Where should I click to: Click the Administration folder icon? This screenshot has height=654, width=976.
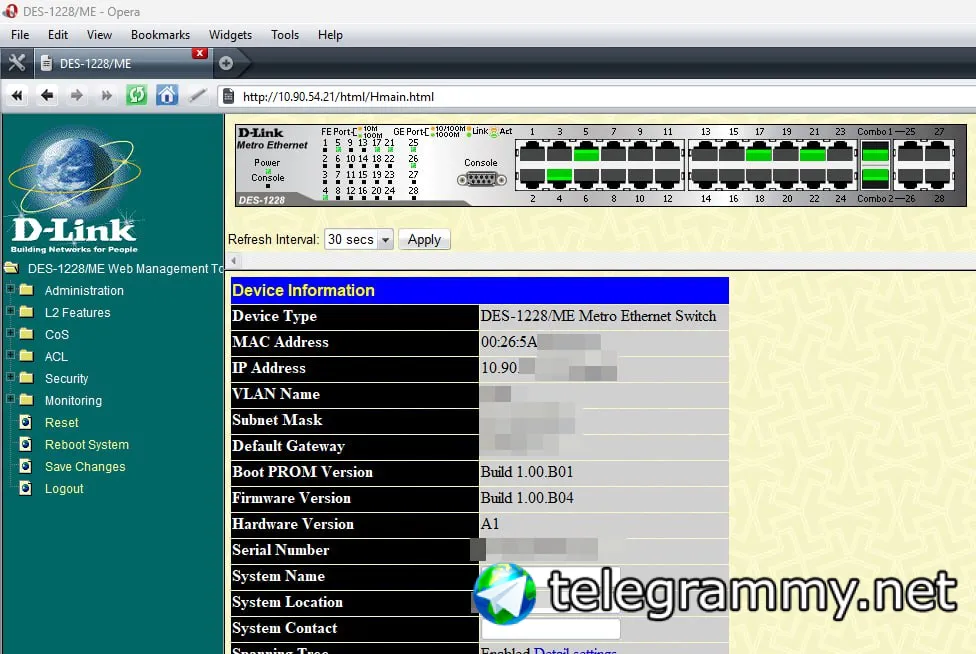(26, 290)
